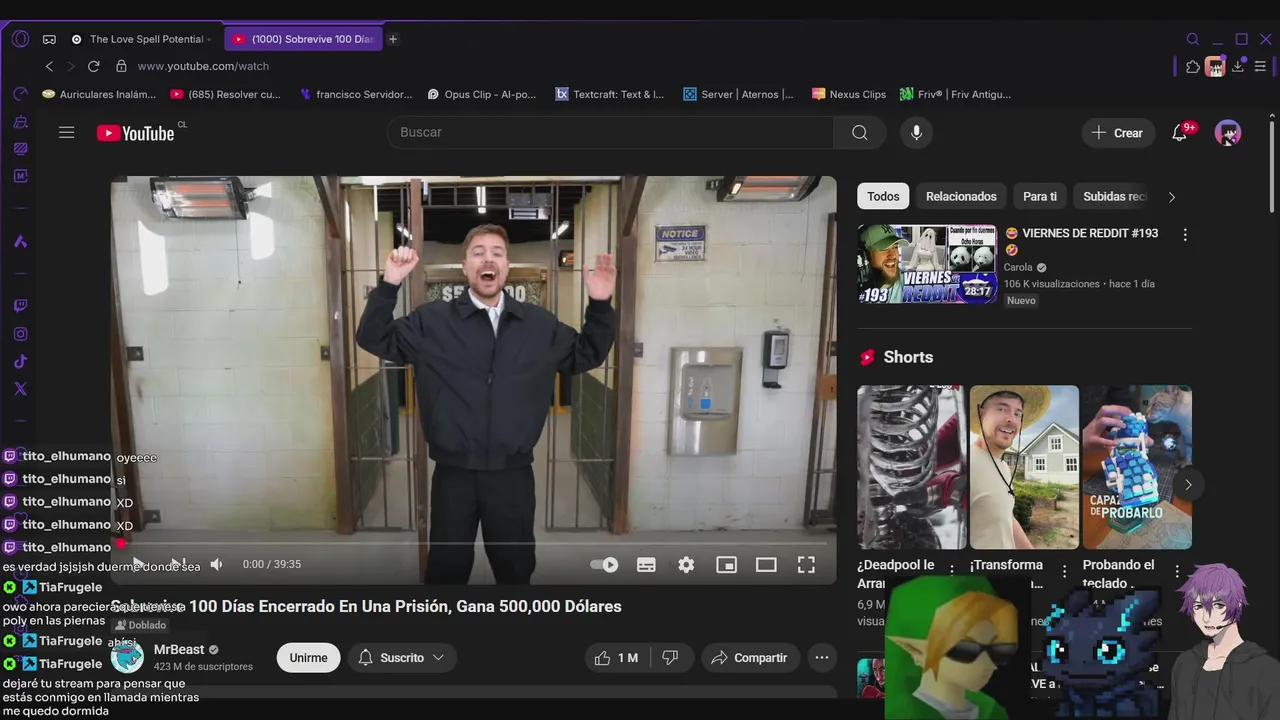The image size is (1280, 720).
Task: Click the YouTube search magnifier button
Action: click(860, 133)
